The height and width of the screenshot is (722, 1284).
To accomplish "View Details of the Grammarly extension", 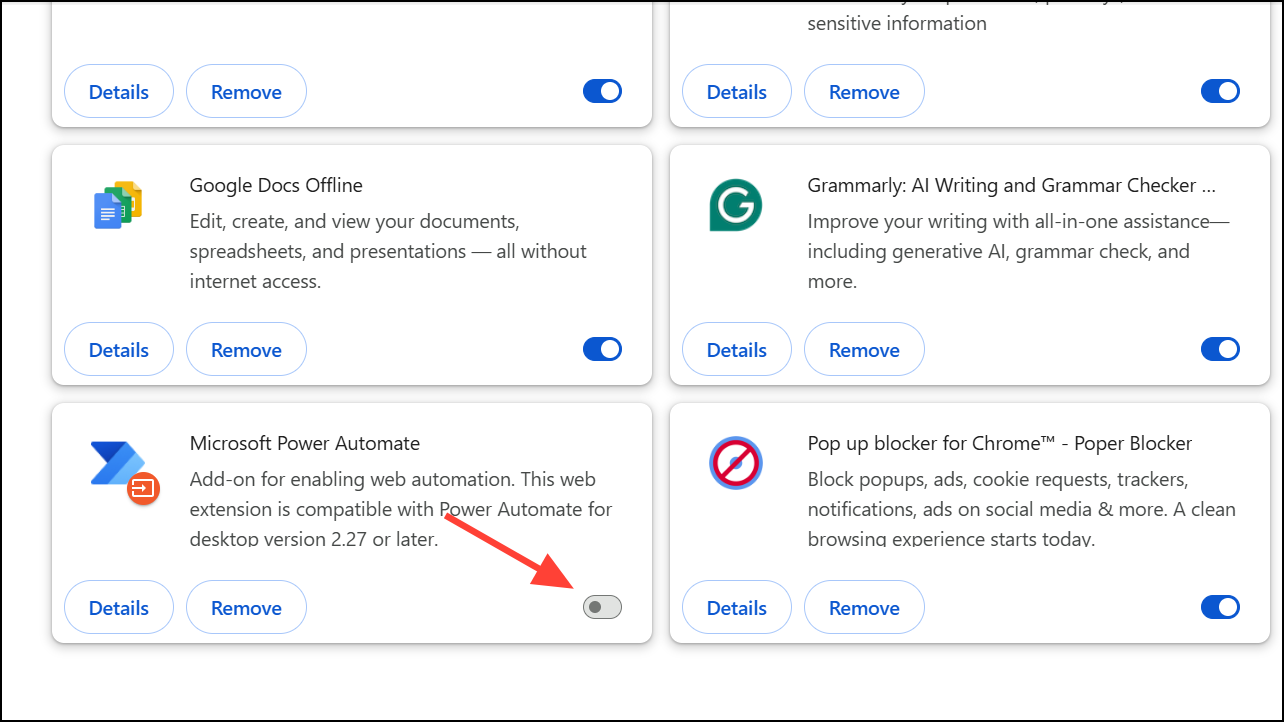I will click(x=735, y=349).
